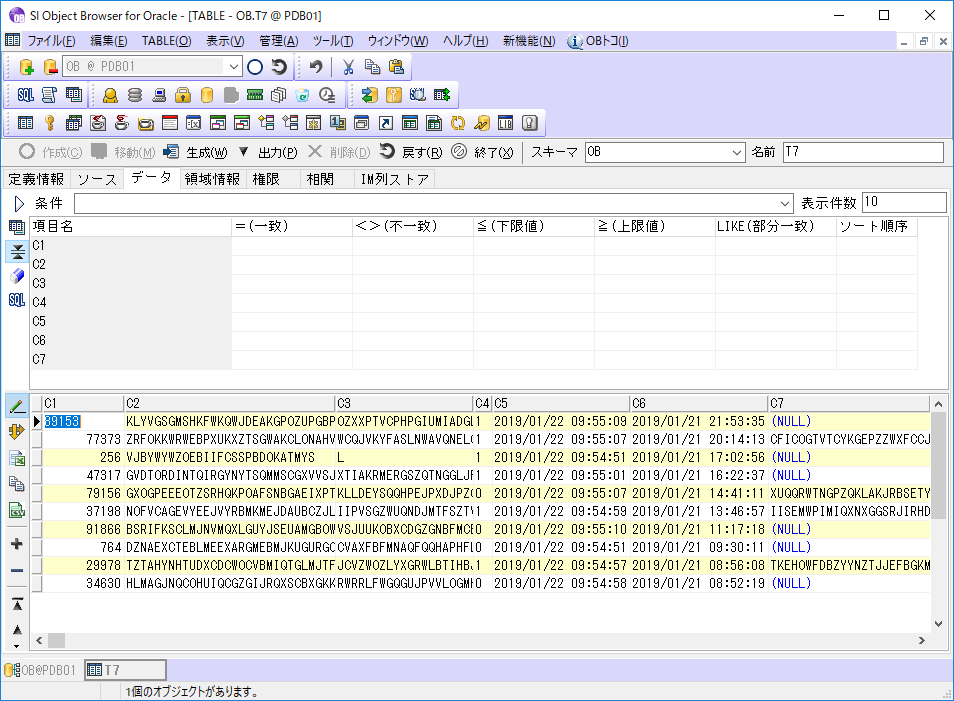Image resolution: width=954 pixels, height=701 pixels.
Task: Open the 管理(A) menu
Action: (278, 41)
